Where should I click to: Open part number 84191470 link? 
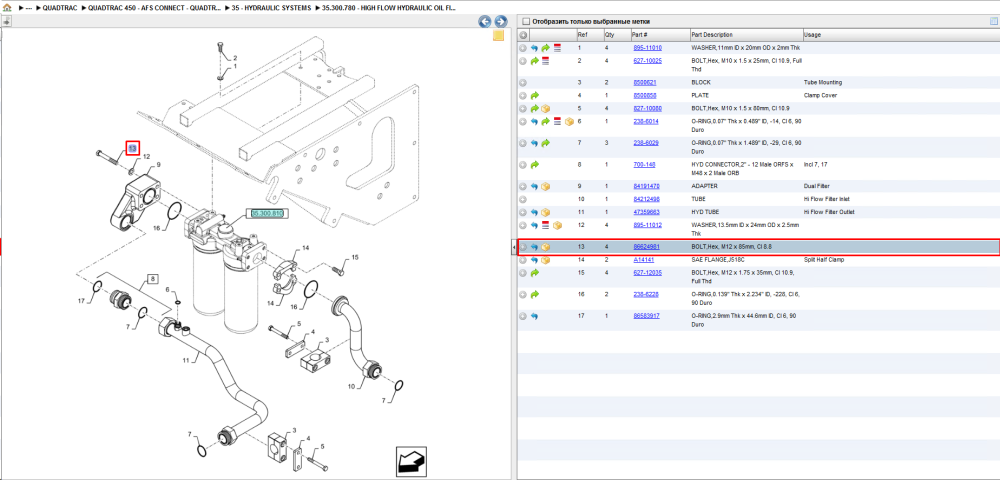646,186
